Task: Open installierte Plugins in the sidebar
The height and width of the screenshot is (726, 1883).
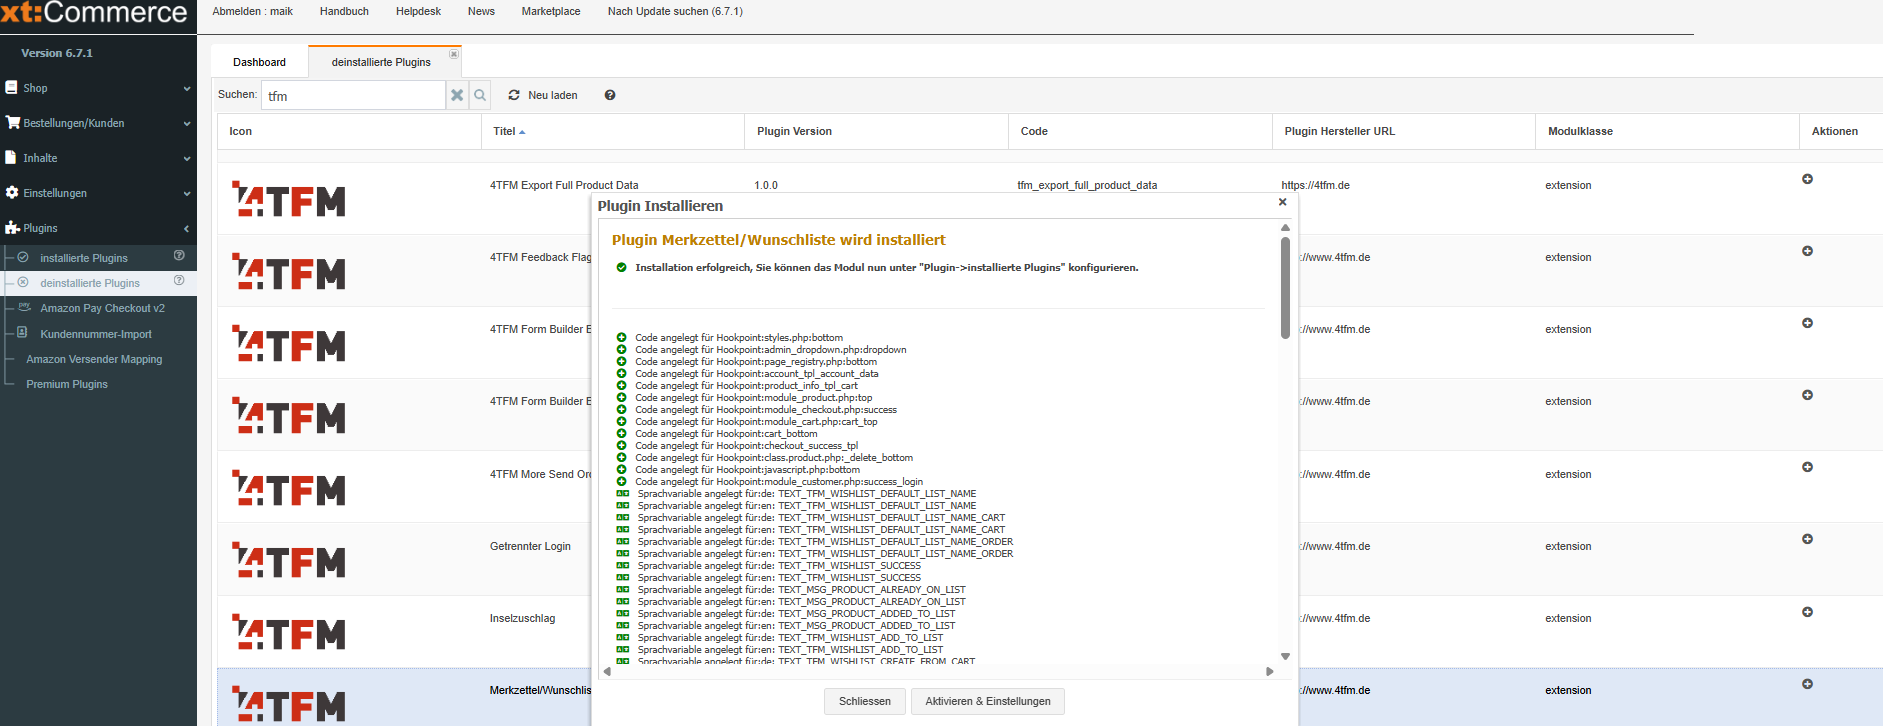Action: pyautogui.click(x=84, y=258)
